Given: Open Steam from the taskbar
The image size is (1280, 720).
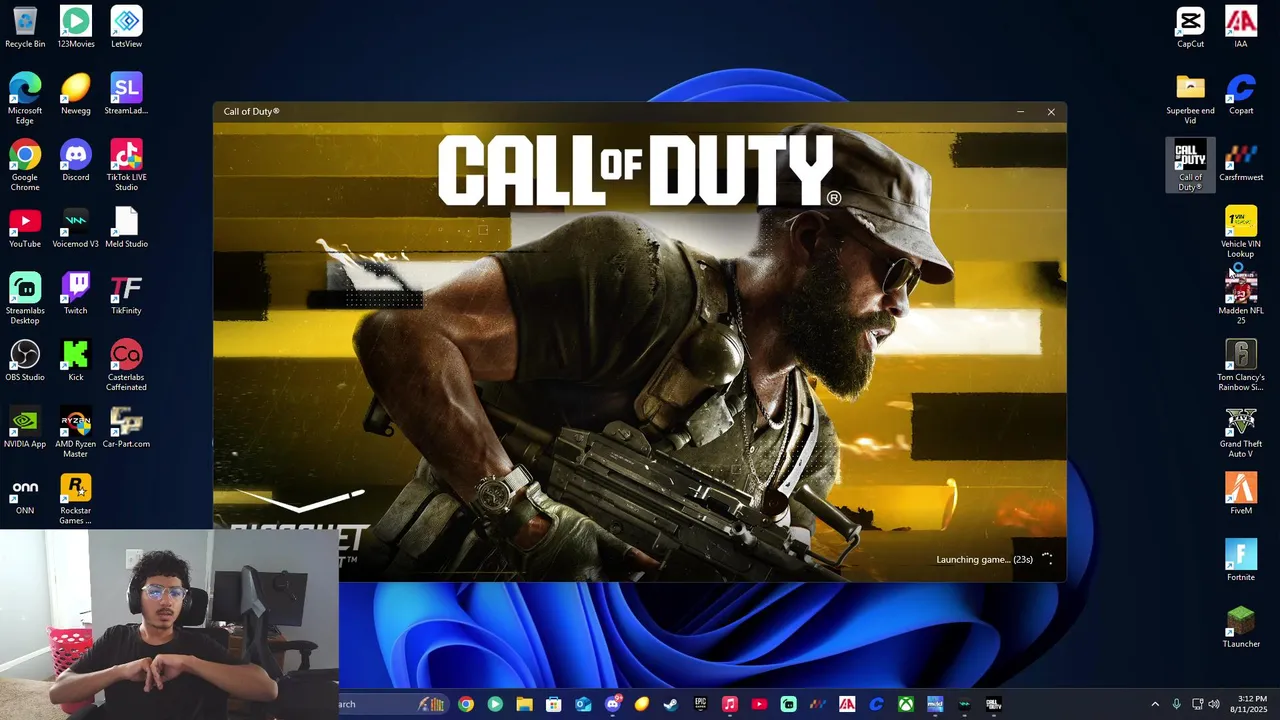Looking at the screenshot, I should tap(670, 704).
